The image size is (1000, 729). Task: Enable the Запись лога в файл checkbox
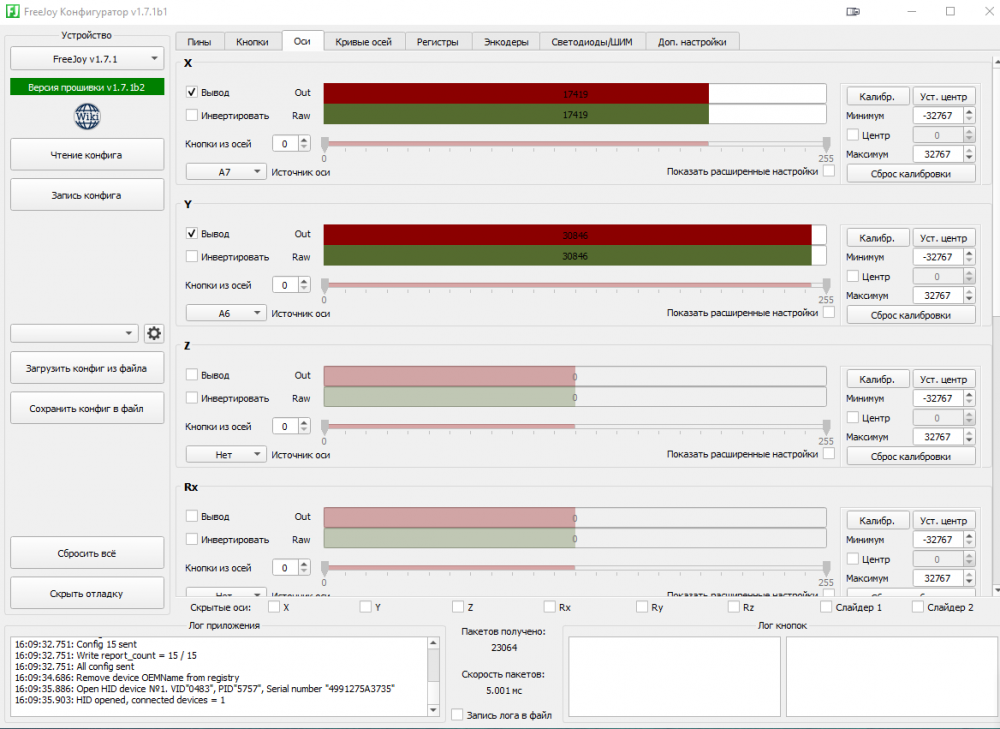pos(458,715)
